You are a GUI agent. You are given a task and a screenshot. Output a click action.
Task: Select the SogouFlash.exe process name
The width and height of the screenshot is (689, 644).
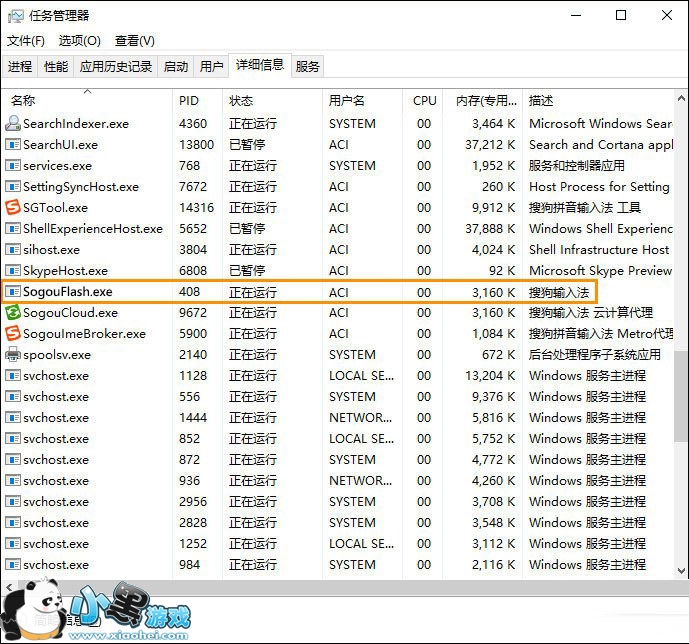[x=68, y=292]
